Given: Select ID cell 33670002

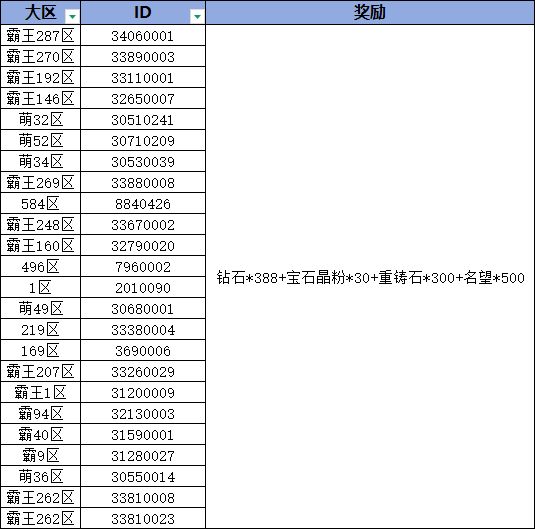Looking at the screenshot, I should pyautogui.click(x=143, y=224).
